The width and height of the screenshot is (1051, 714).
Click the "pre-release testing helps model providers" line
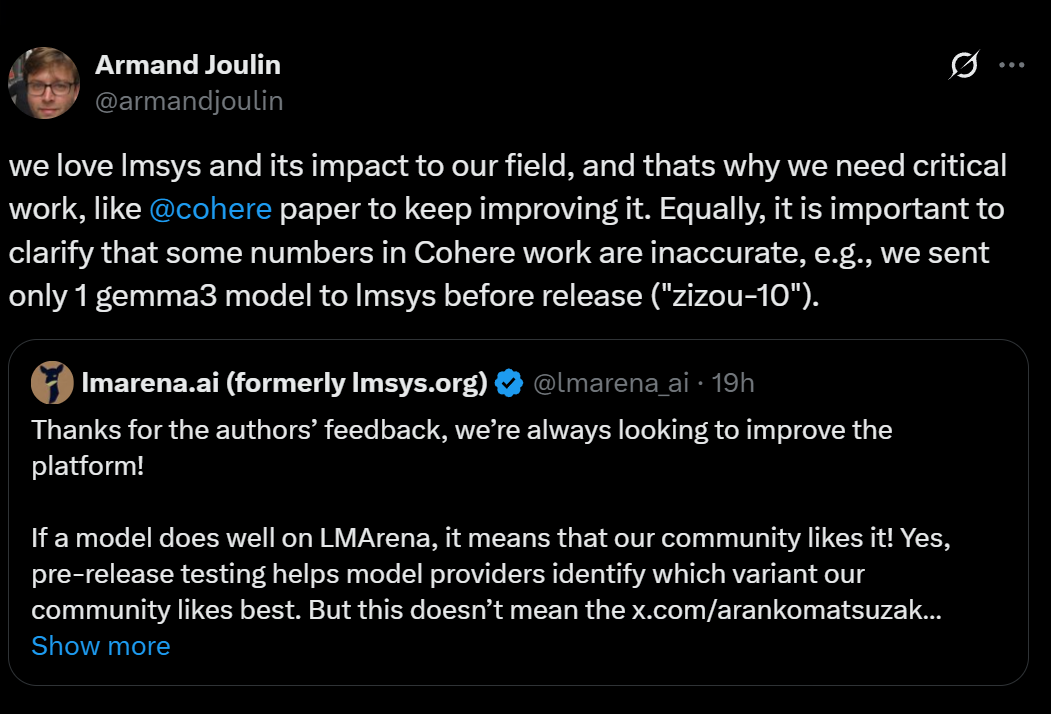point(447,575)
